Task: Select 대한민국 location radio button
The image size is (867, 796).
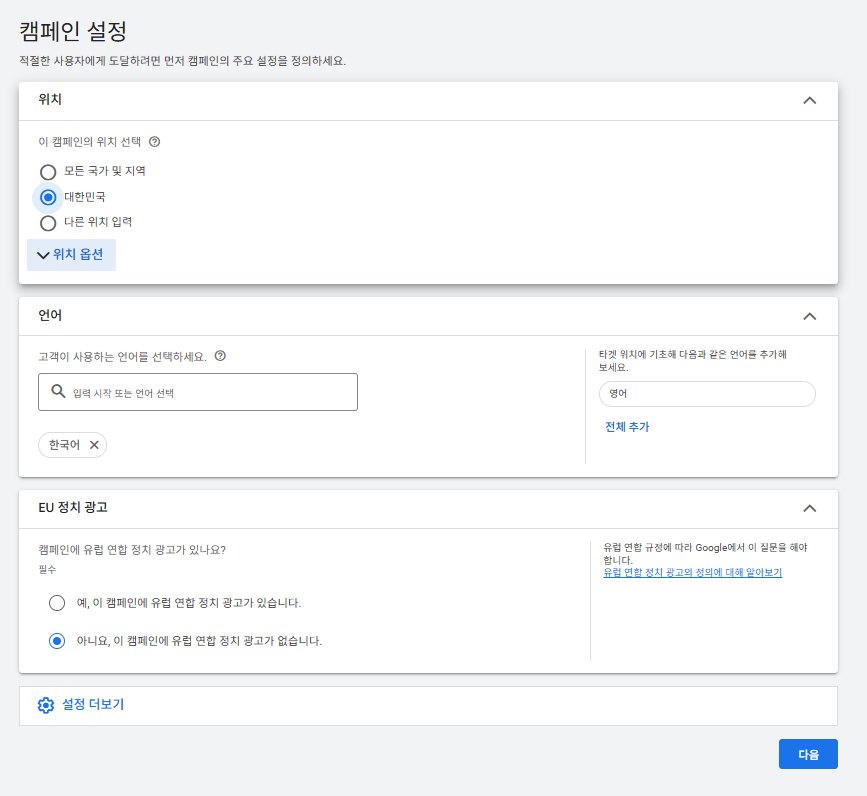Action: click(48, 197)
